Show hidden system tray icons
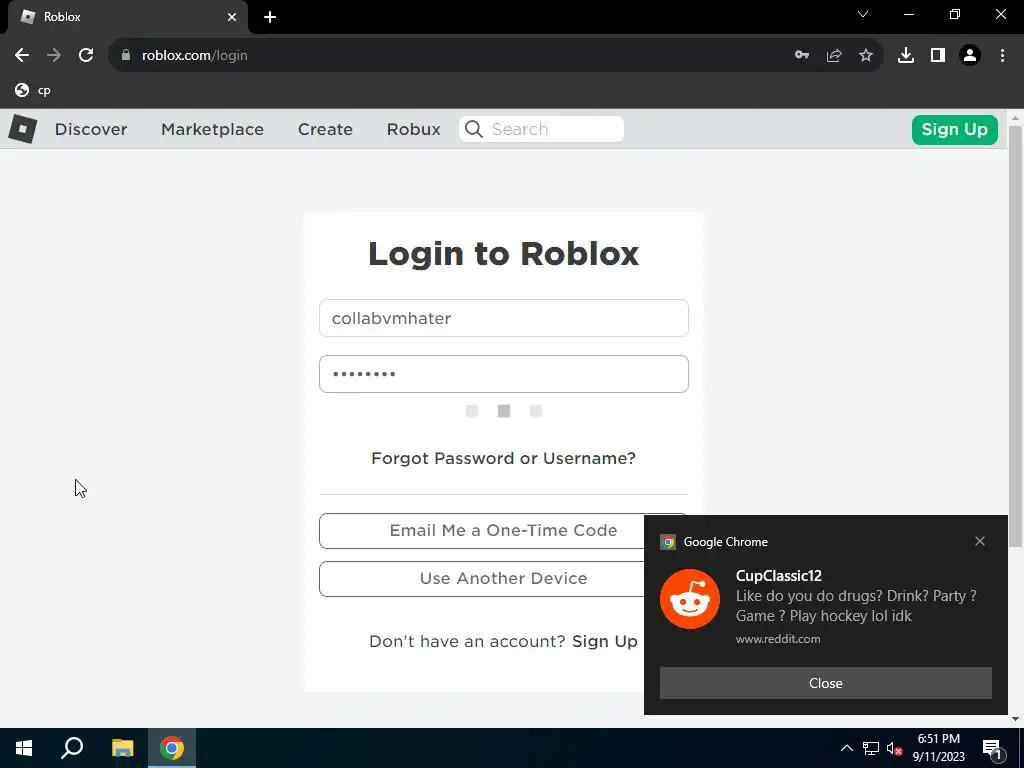 point(846,748)
